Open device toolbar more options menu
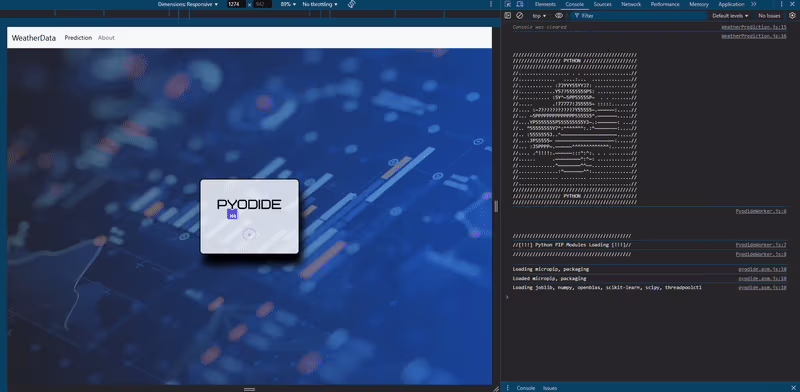Viewport: 800px width, 392px height. click(491, 4)
